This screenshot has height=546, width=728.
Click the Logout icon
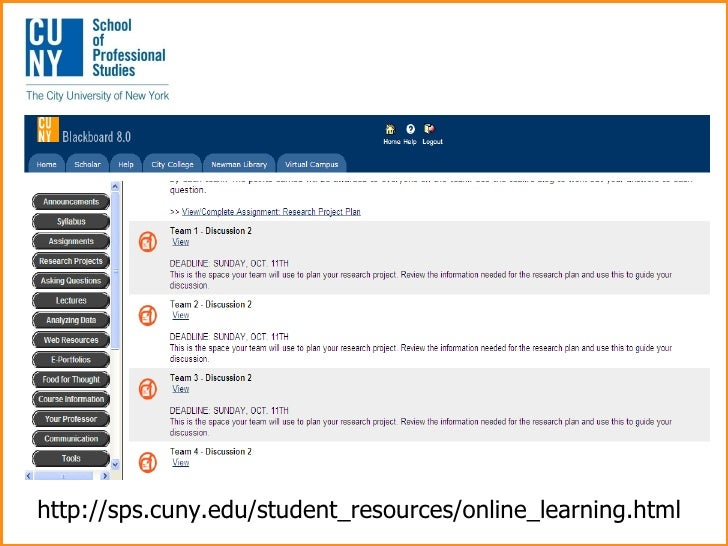point(429,129)
